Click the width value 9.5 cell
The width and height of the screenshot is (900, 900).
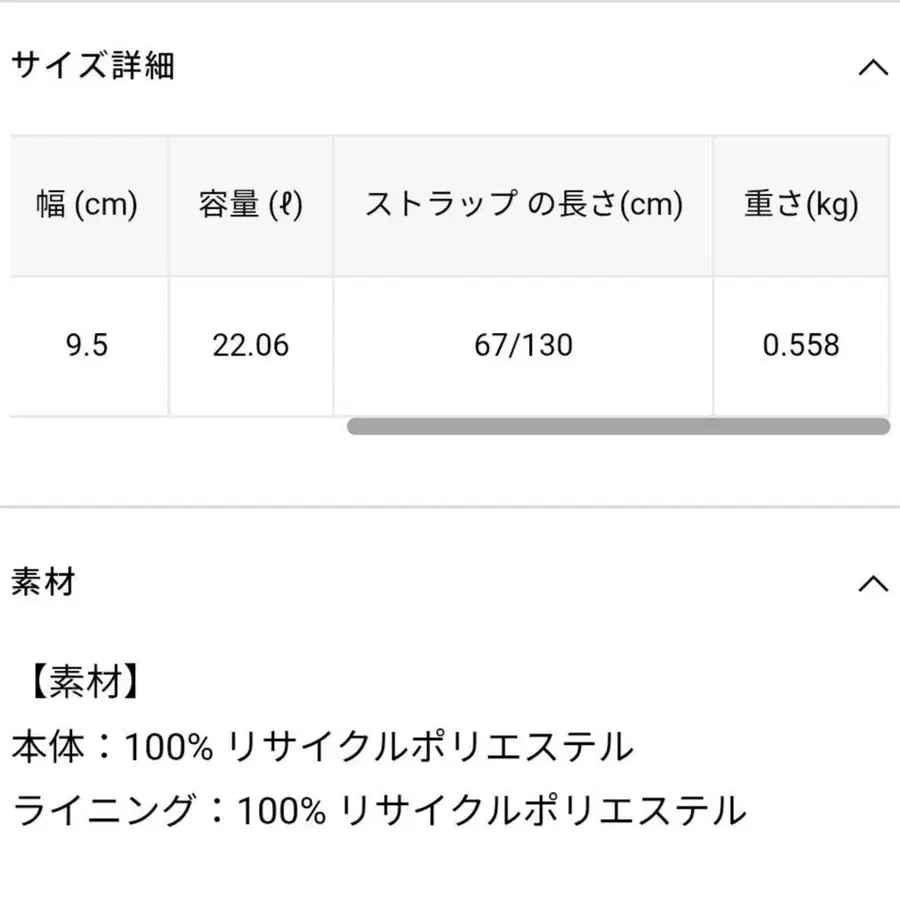click(x=85, y=346)
